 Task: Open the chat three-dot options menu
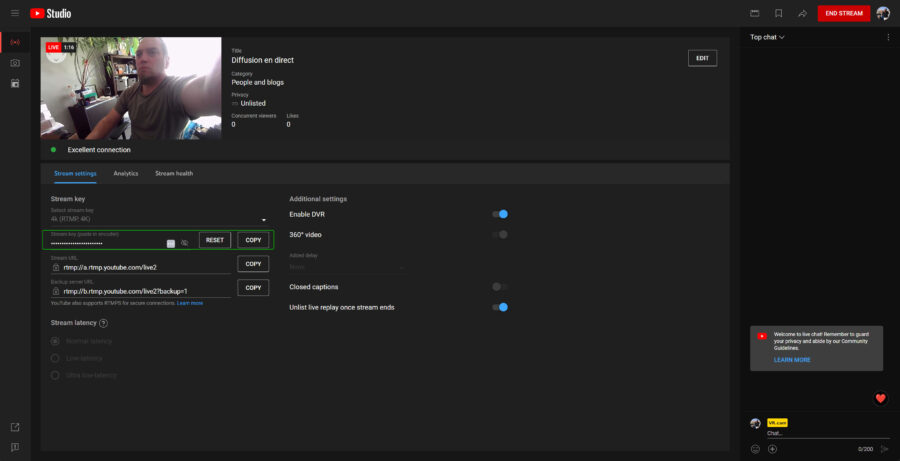887,37
